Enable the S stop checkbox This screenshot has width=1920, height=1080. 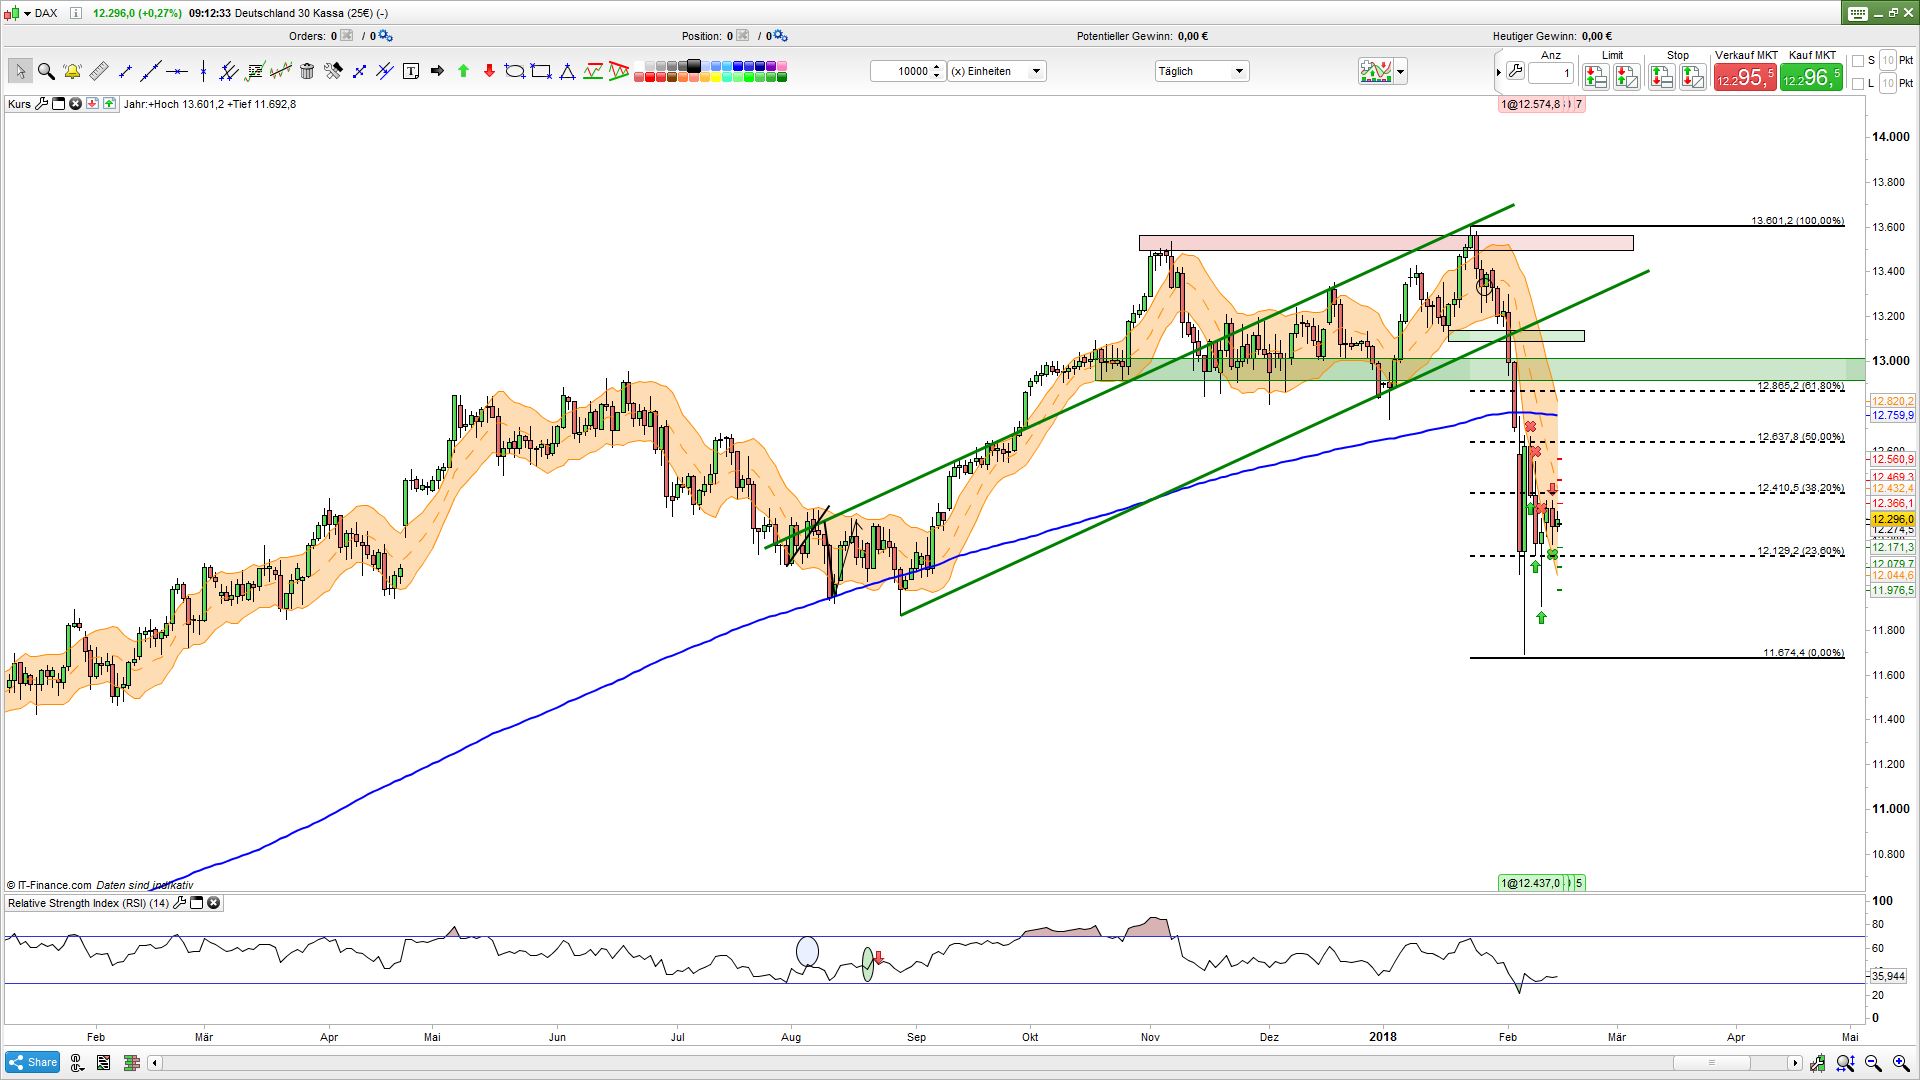click(1858, 61)
